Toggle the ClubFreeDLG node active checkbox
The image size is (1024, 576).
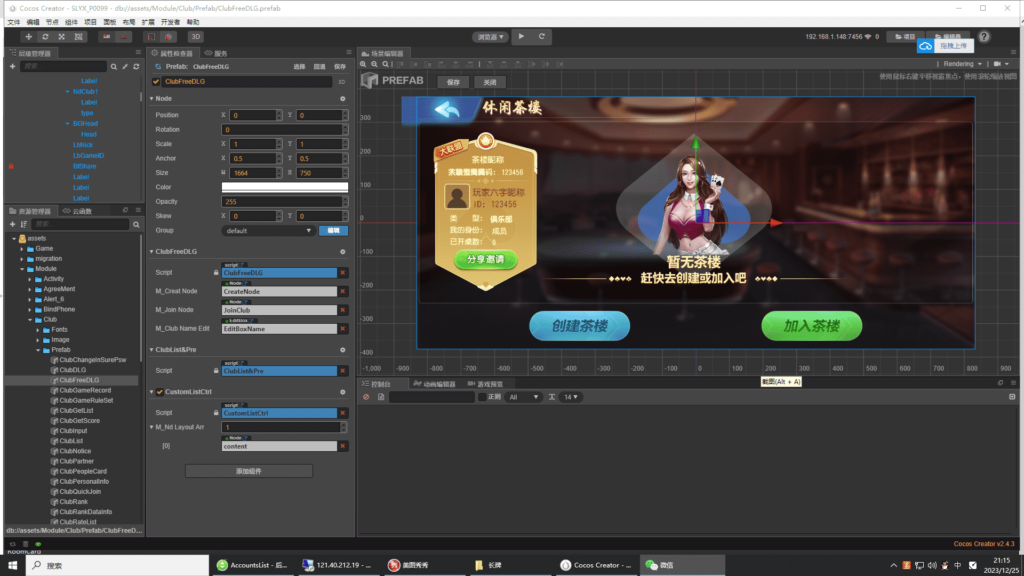[x=156, y=83]
